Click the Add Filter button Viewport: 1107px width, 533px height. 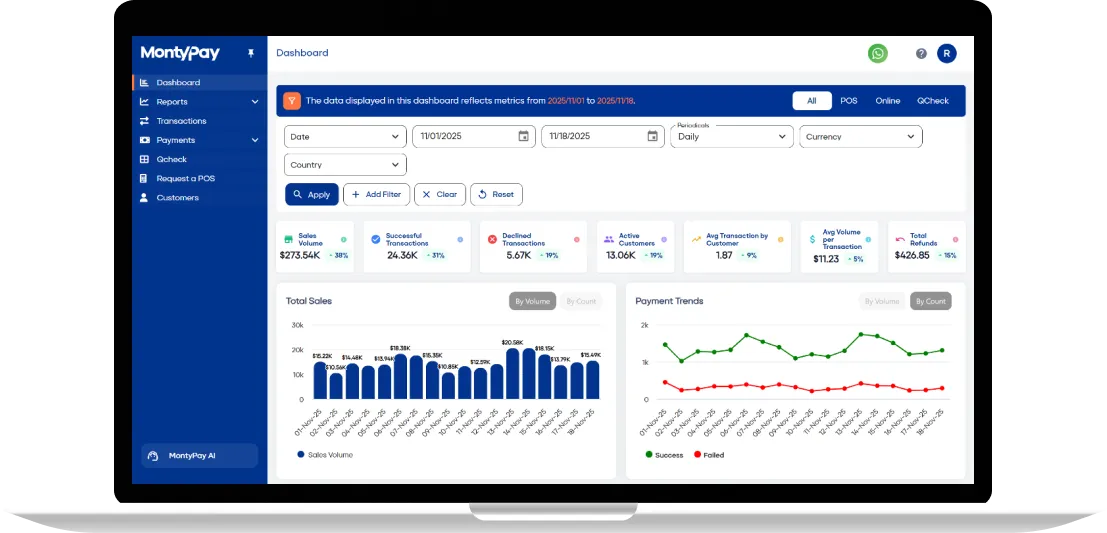click(x=376, y=195)
